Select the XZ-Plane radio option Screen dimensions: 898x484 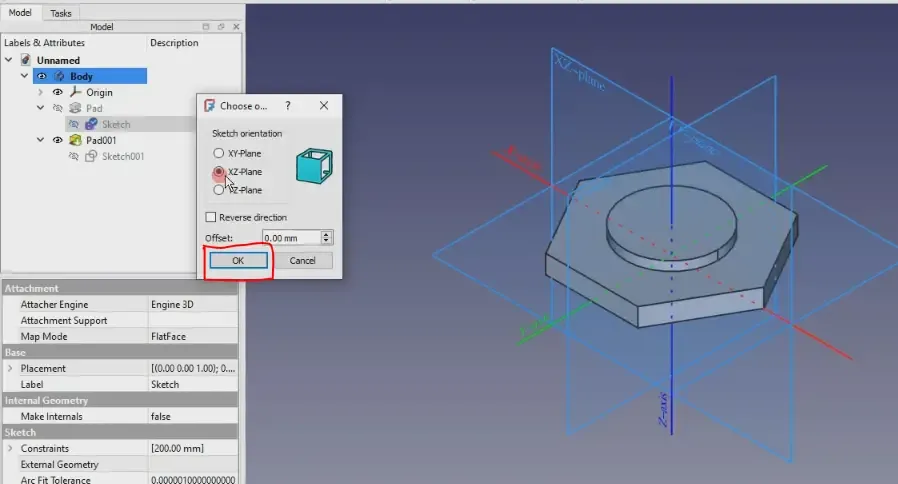(x=218, y=172)
